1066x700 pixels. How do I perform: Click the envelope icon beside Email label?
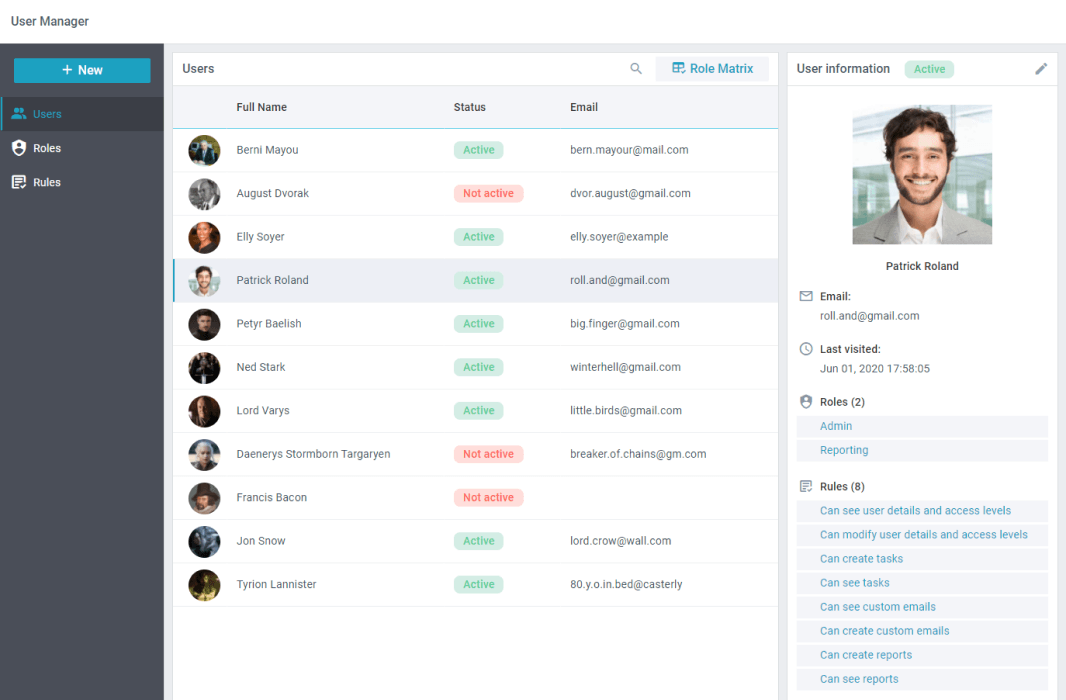click(806, 296)
